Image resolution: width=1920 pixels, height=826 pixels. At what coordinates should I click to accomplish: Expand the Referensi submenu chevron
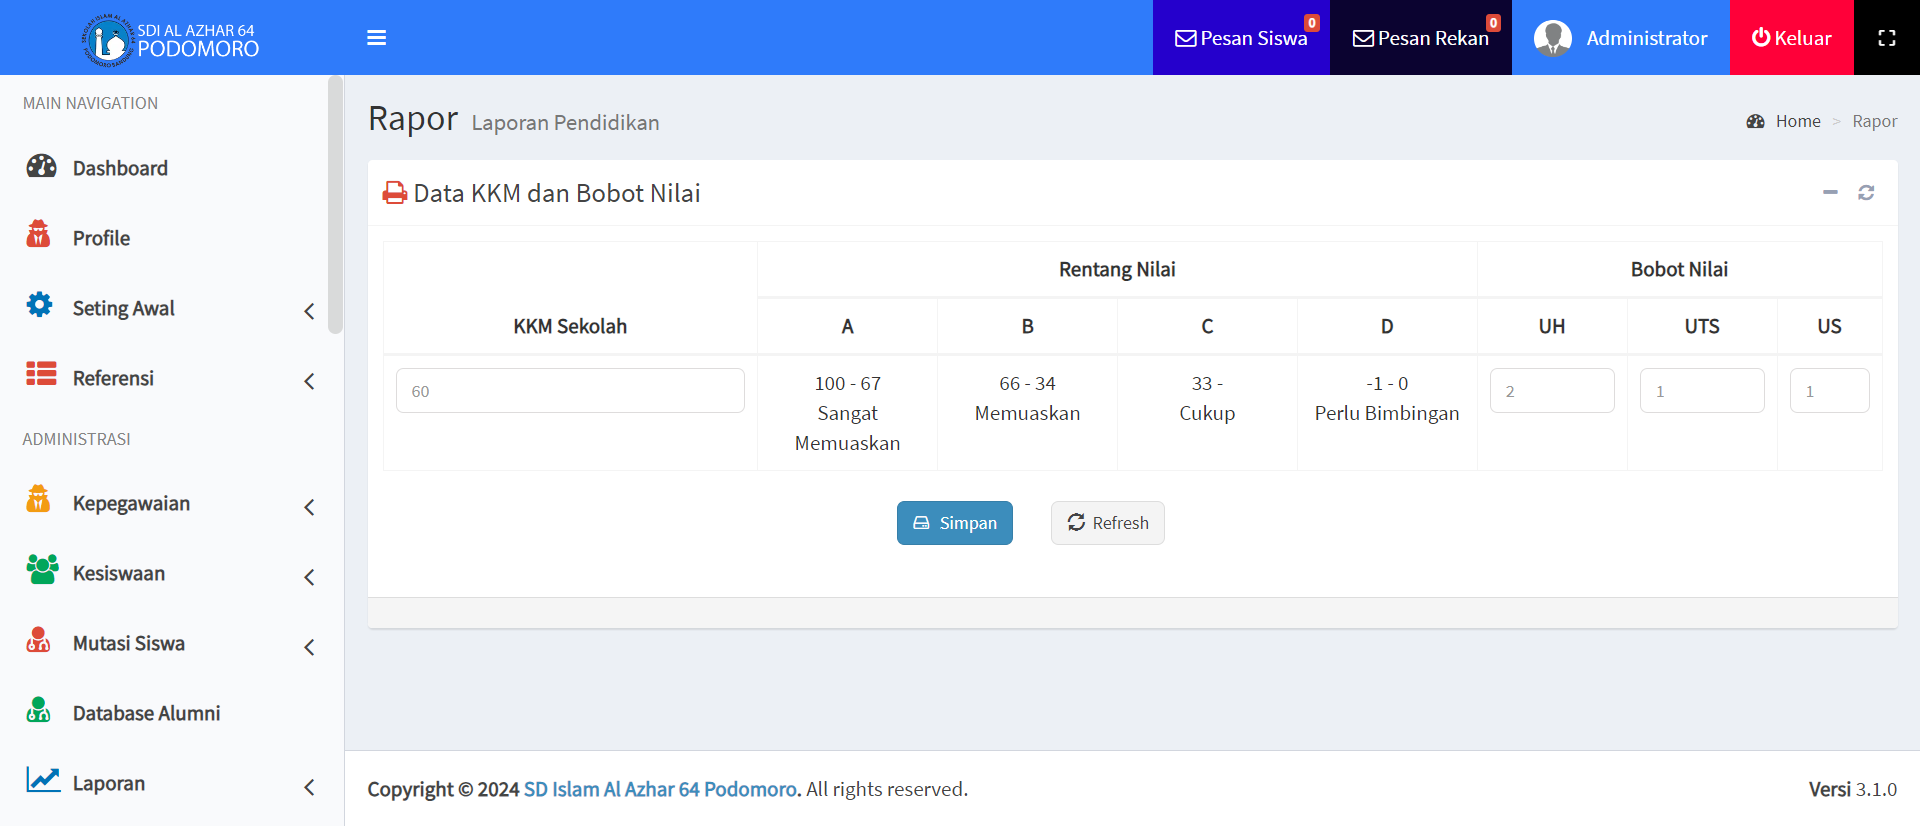(309, 381)
